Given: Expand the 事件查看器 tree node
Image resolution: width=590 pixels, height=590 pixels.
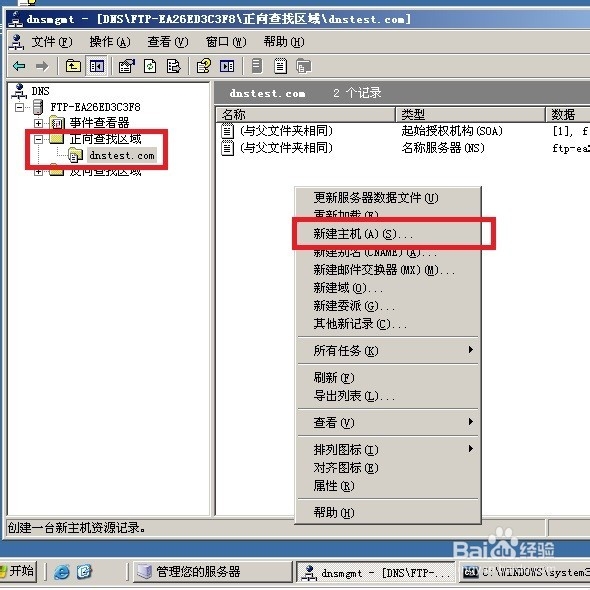Looking at the screenshot, I should [x=38, y=123].
